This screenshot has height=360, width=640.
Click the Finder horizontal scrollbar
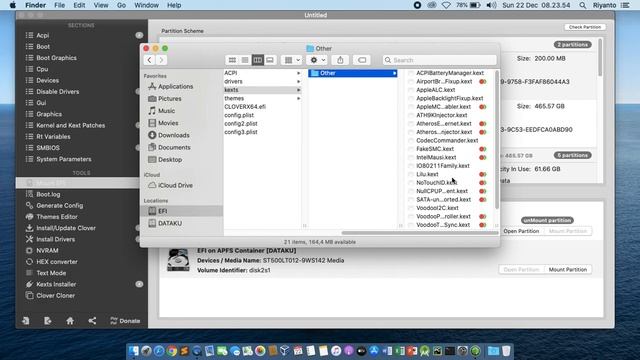tap(420, 233)
